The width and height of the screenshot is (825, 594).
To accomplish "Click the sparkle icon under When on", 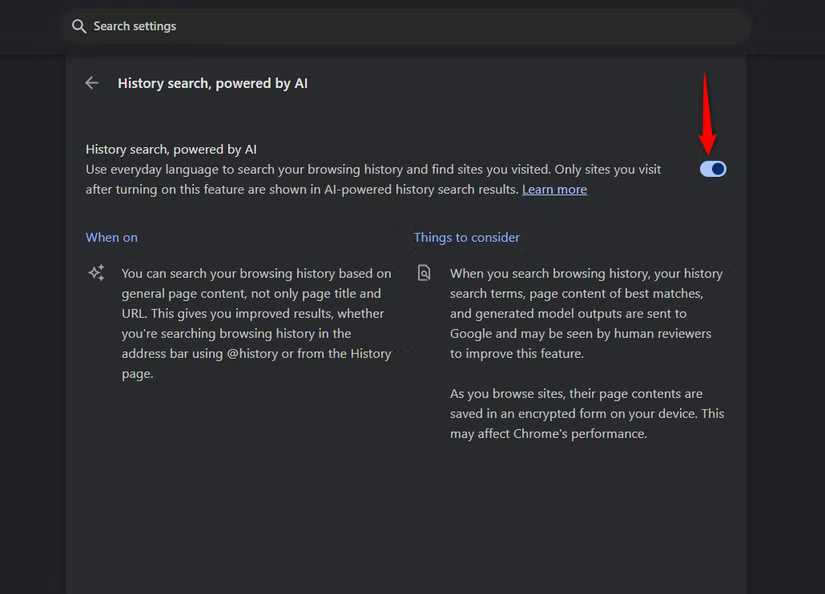I will tap(96, 273).
